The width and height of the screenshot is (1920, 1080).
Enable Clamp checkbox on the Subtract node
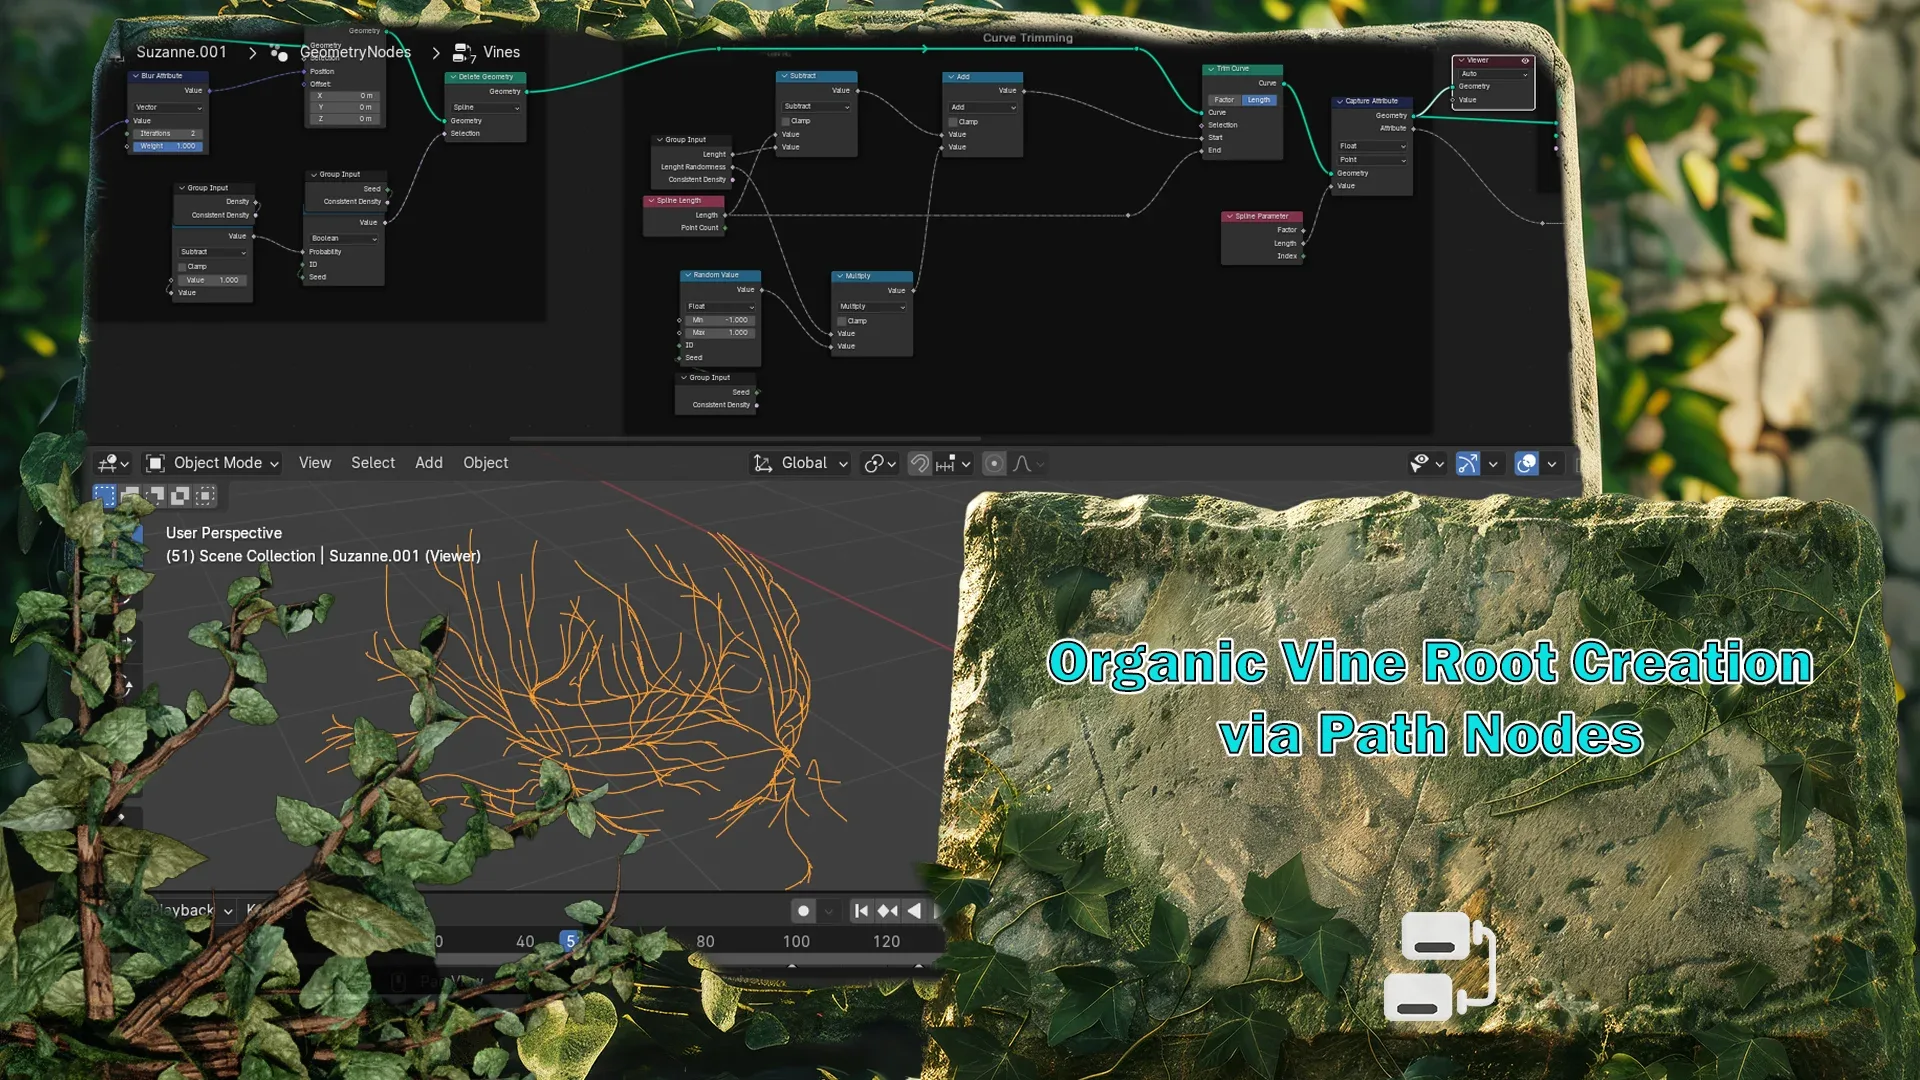pyautogui.click(x=787, y=120)
